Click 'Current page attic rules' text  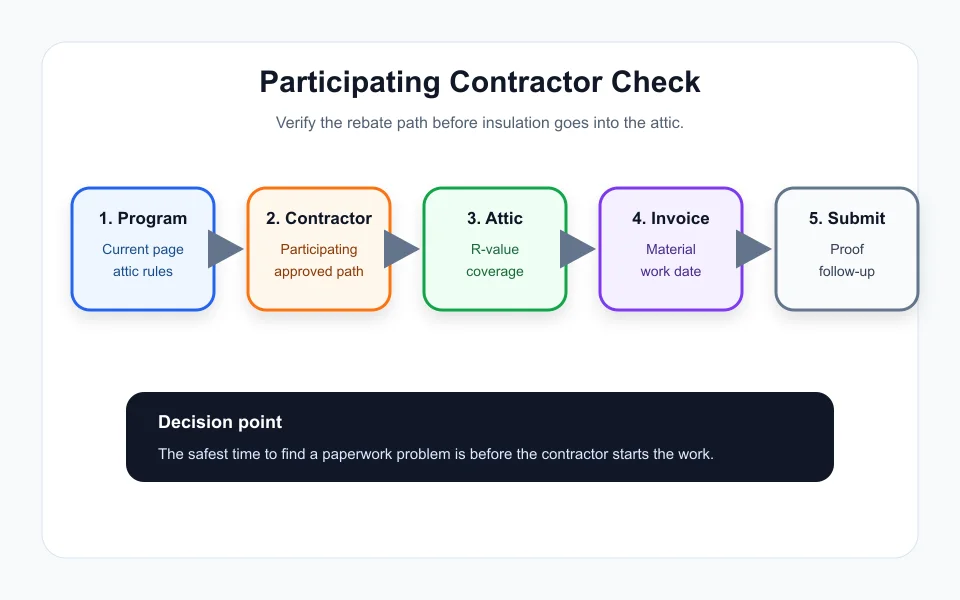coord(143,260)
